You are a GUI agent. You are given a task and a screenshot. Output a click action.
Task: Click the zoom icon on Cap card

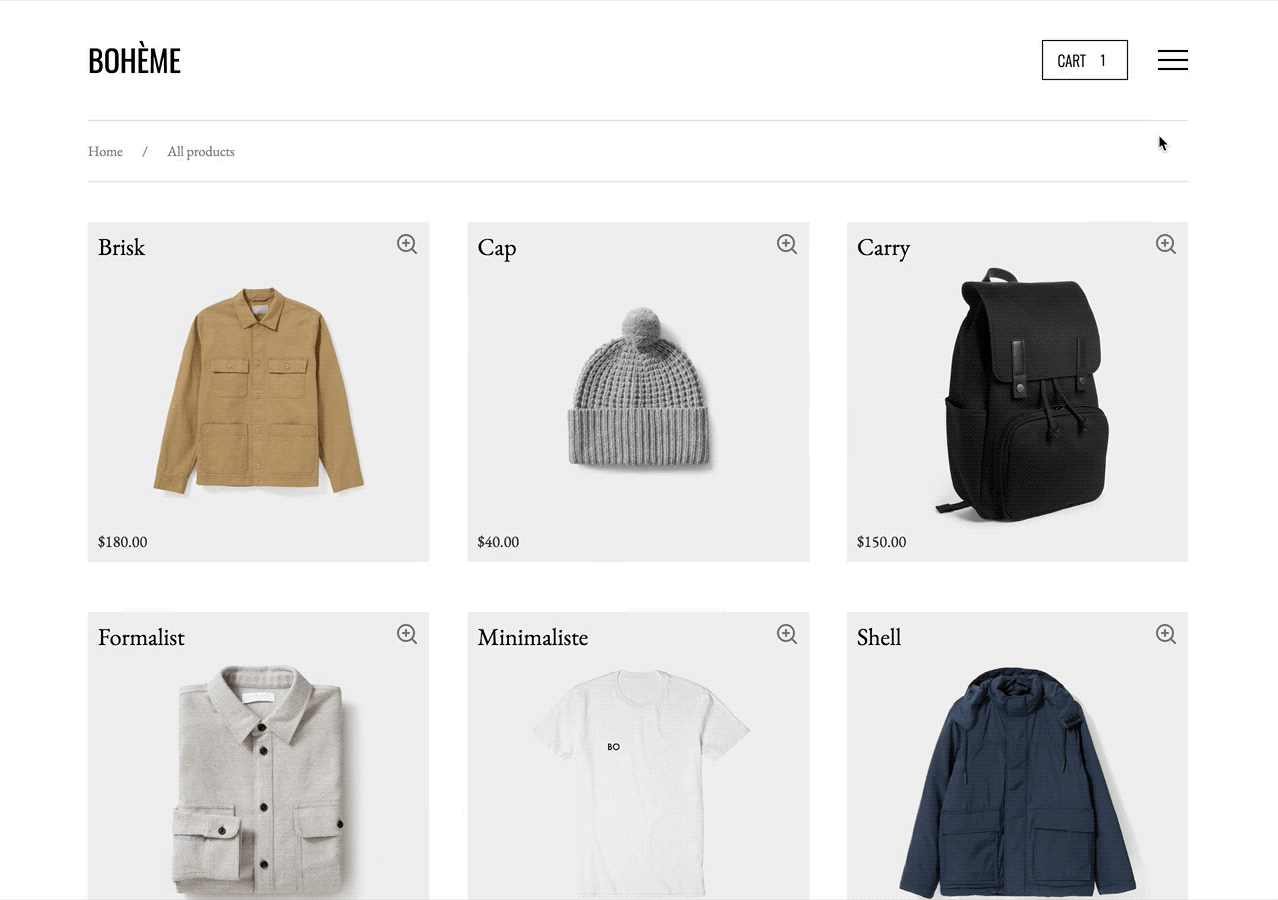coord(787,244)
